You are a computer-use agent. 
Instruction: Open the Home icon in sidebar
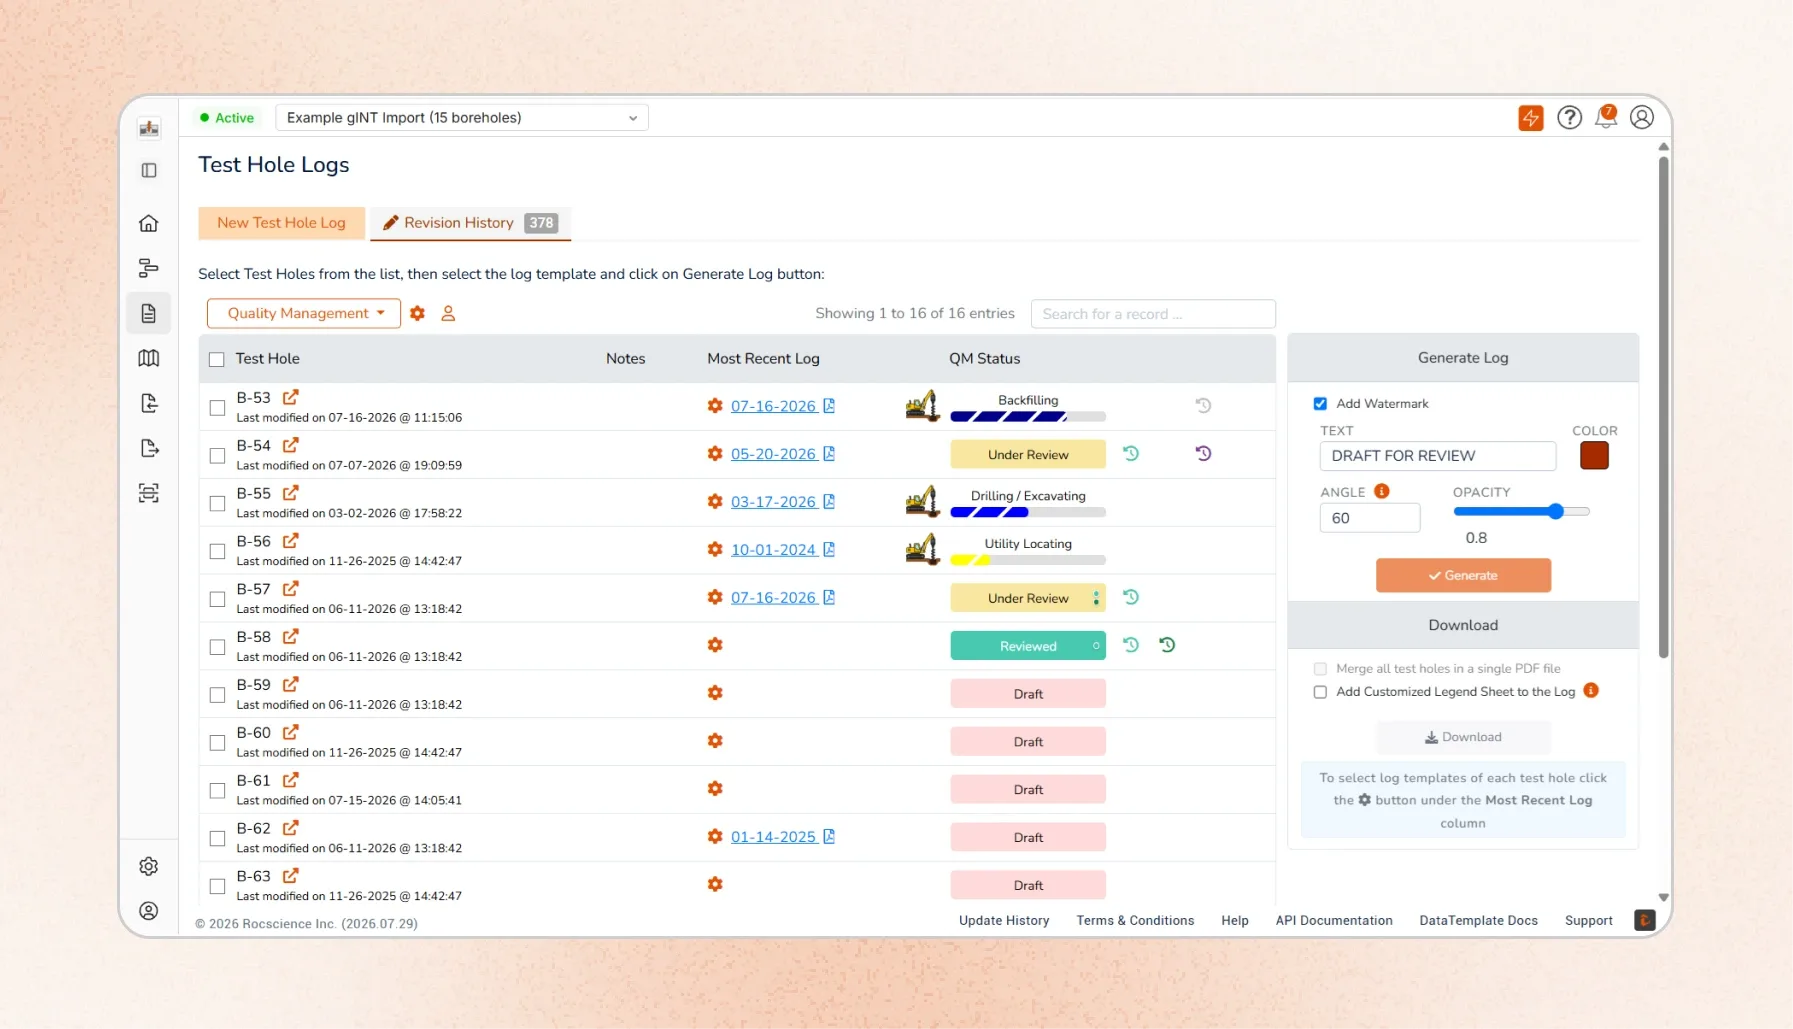[x=149, y=223]
